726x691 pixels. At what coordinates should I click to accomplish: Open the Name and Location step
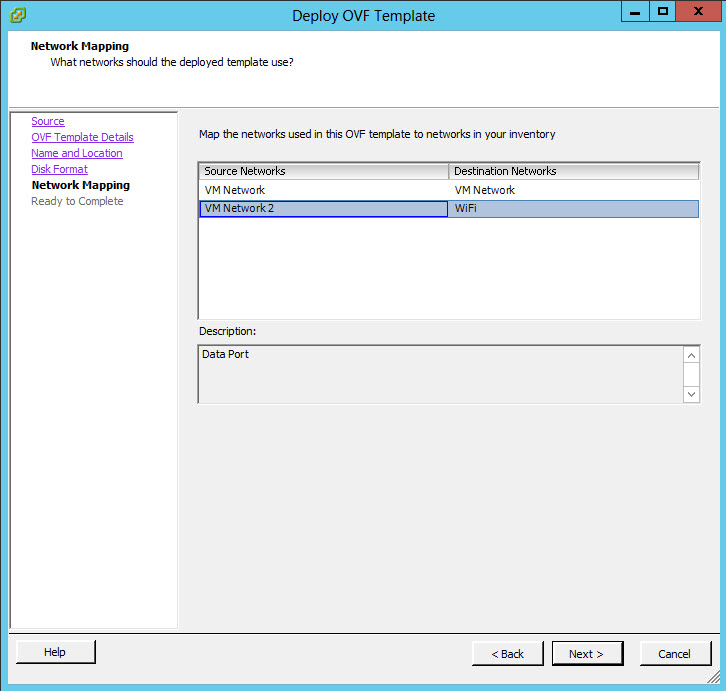pos(77,153)
